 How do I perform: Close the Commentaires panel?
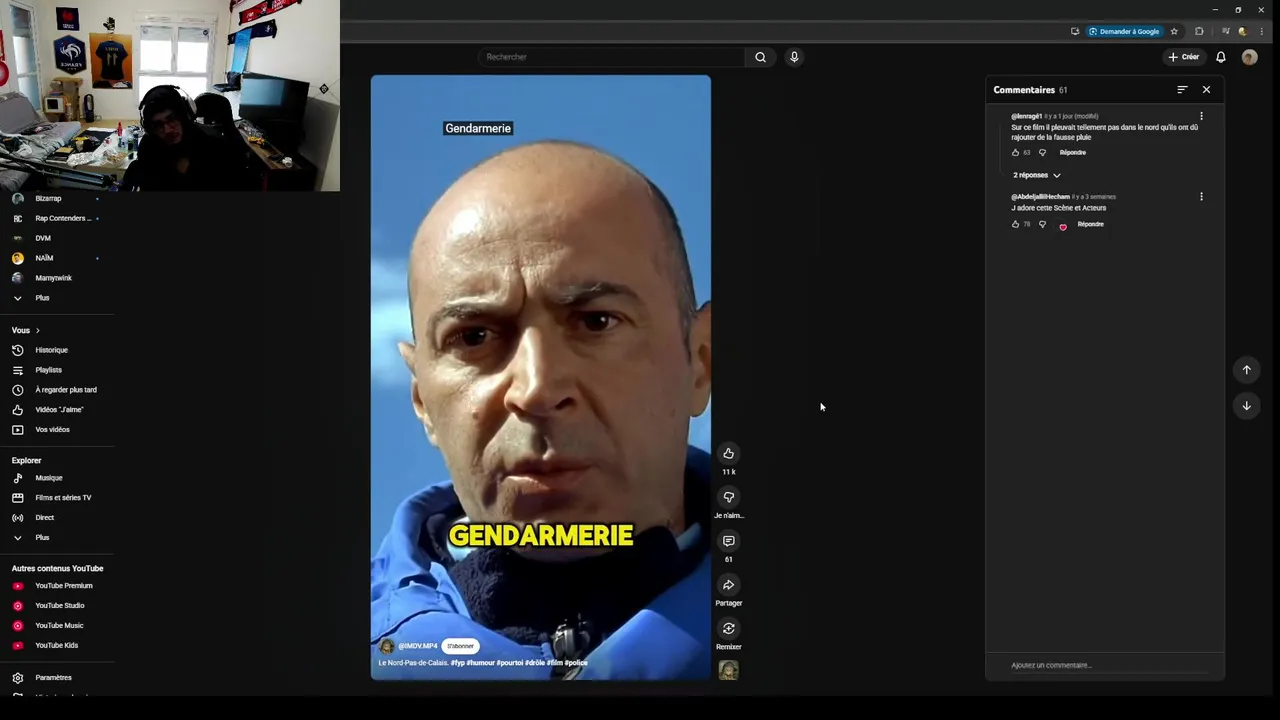pyautogui.click(x=1206, y=90)
